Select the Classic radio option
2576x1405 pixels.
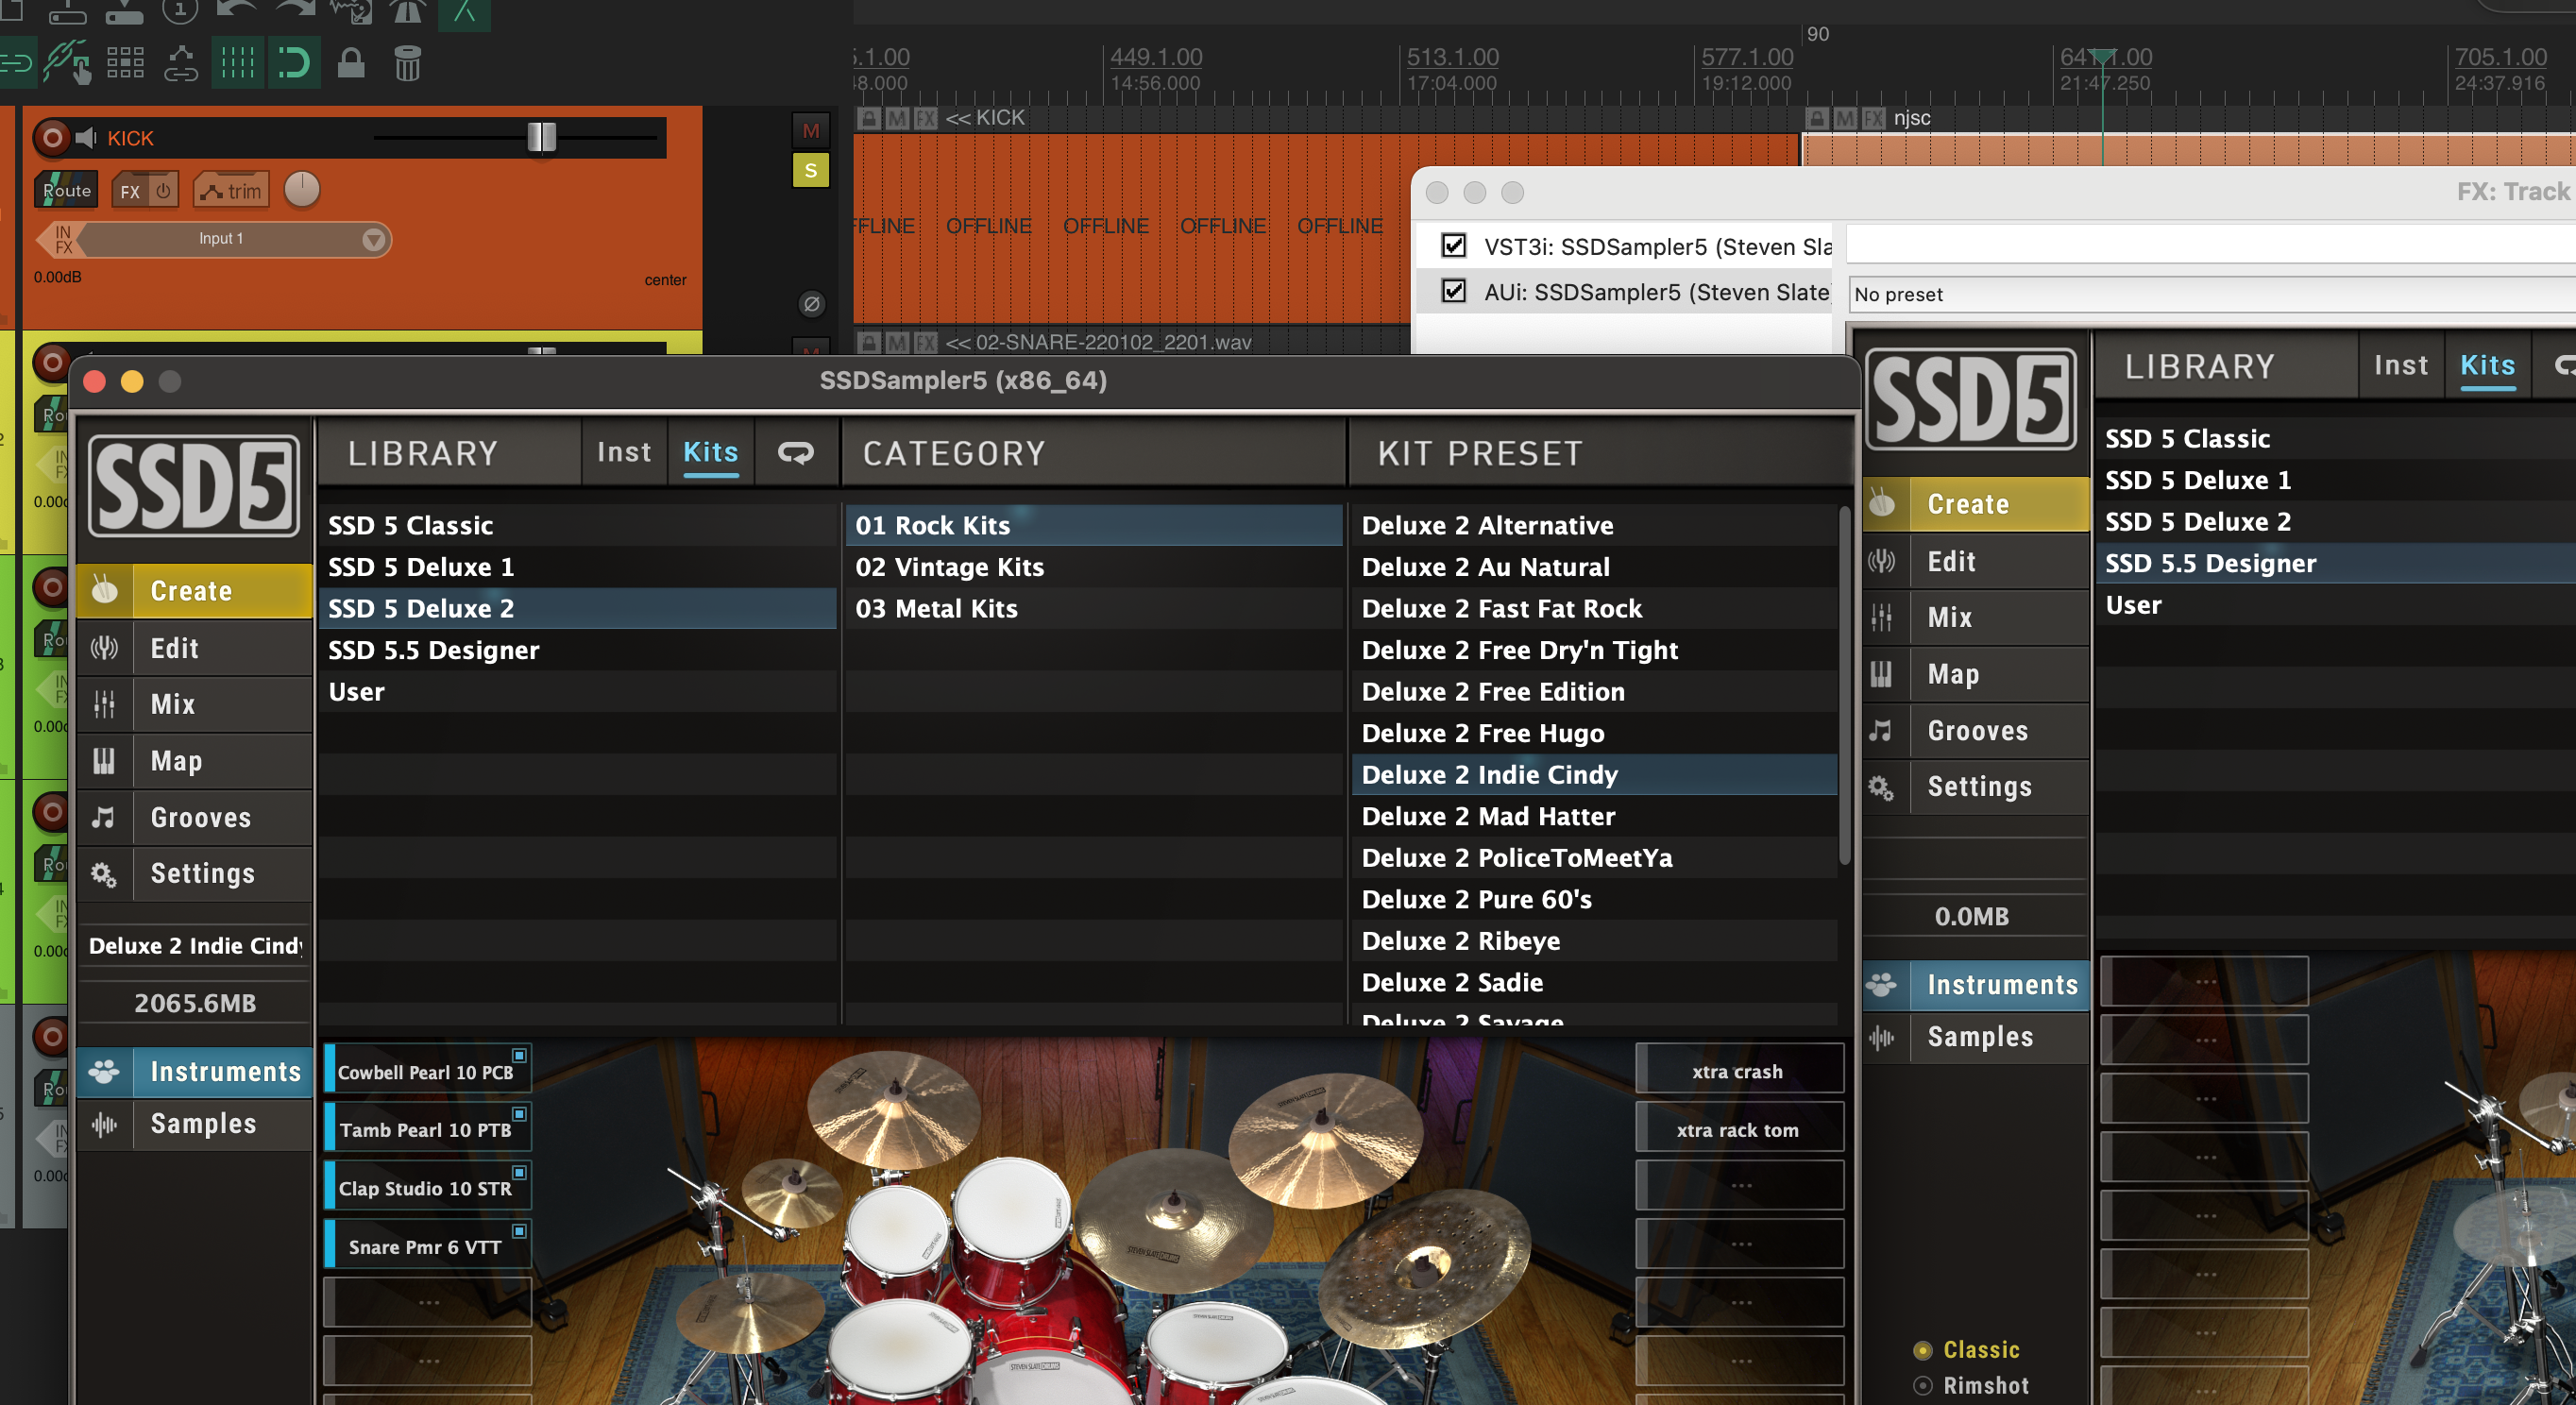click(1922, 1350)
